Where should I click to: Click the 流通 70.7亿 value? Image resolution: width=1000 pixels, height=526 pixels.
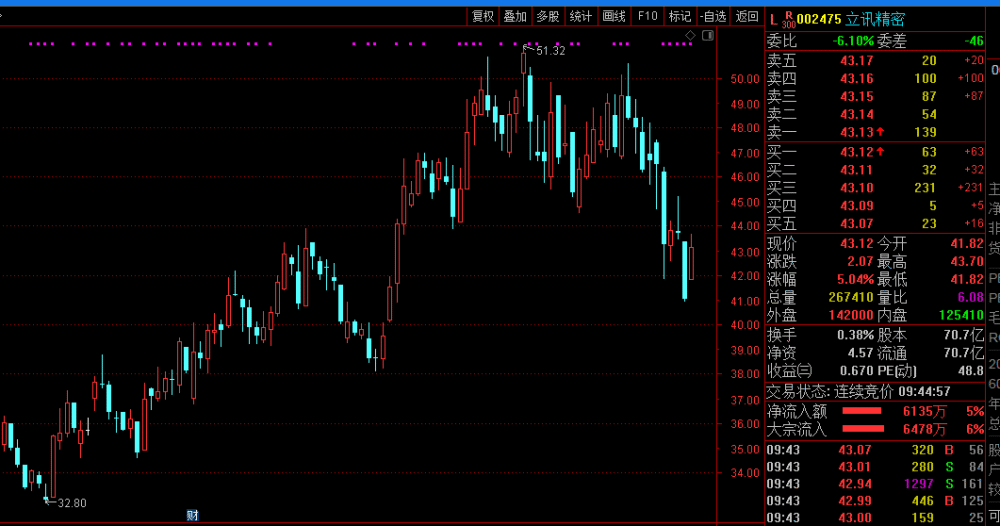(x=964, y=353)
